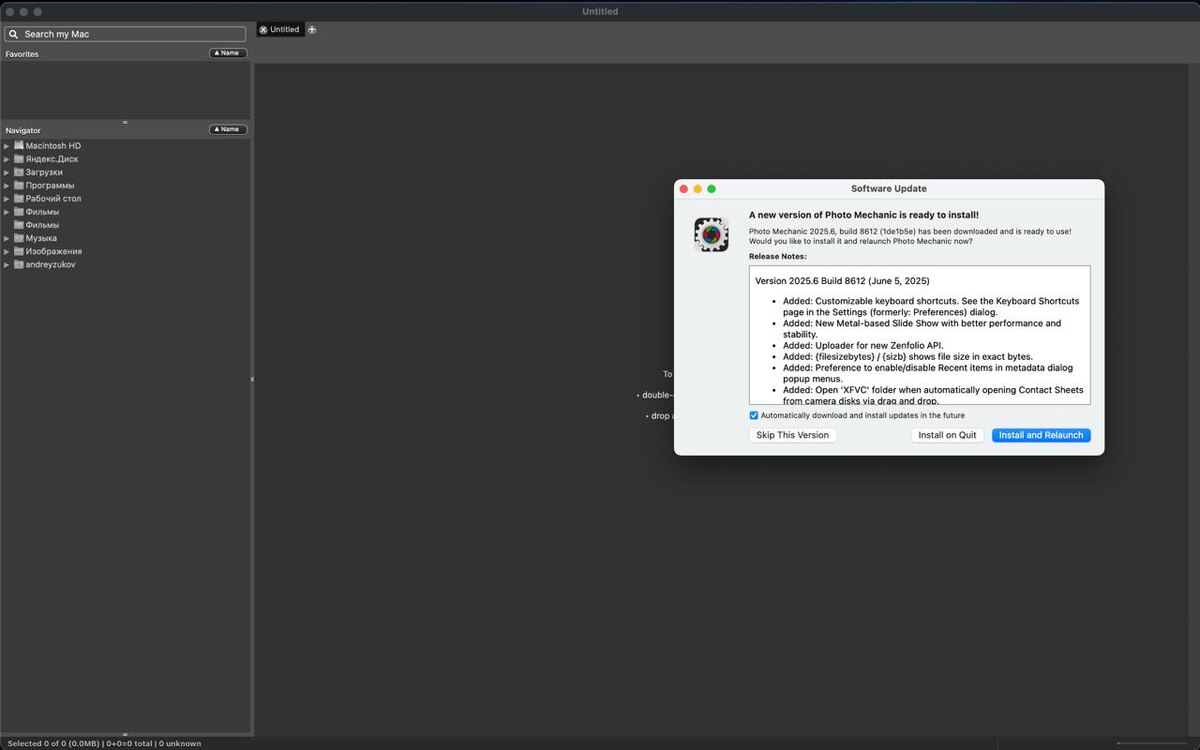Click Skip This Version
Image resolution: width=1200 pixels, height=750 pixels.
click(792, 435)
